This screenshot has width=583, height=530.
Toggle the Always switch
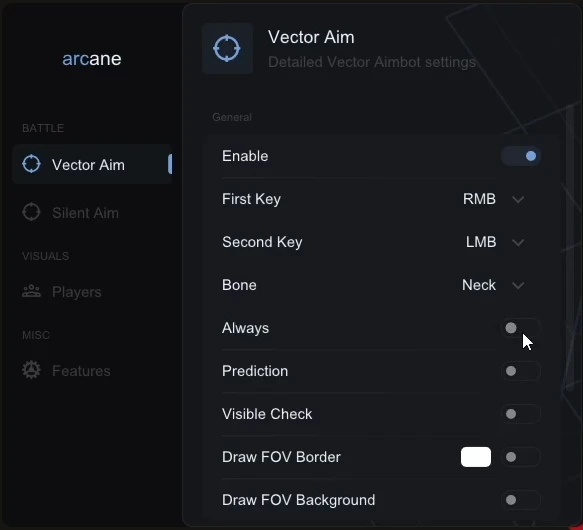click(x=521, y=328)
